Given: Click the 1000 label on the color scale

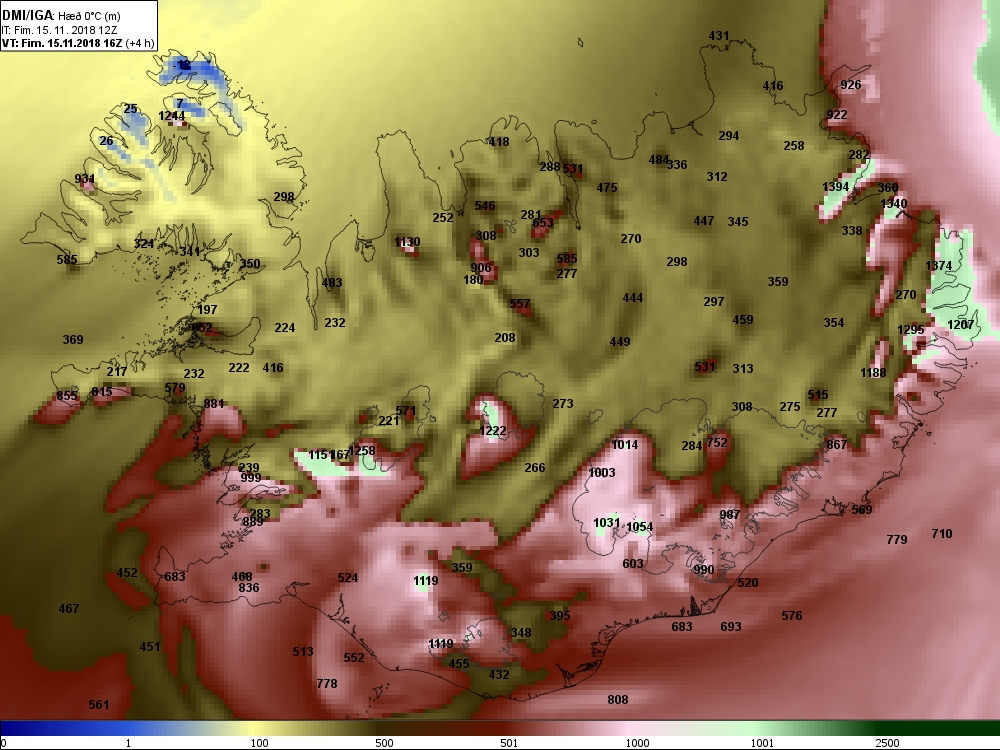Looking at the screenshot, I should [637, 743].
